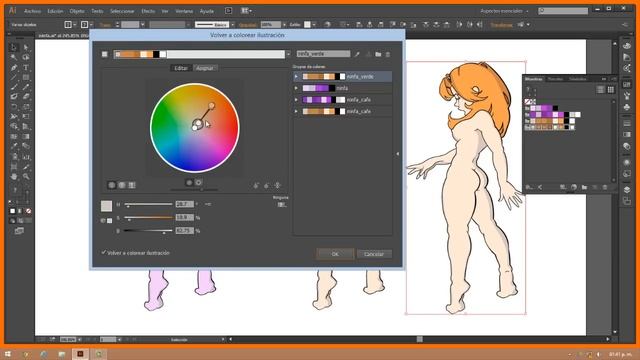
Task: Show smooth color wheel display
Action: point(111,185)
